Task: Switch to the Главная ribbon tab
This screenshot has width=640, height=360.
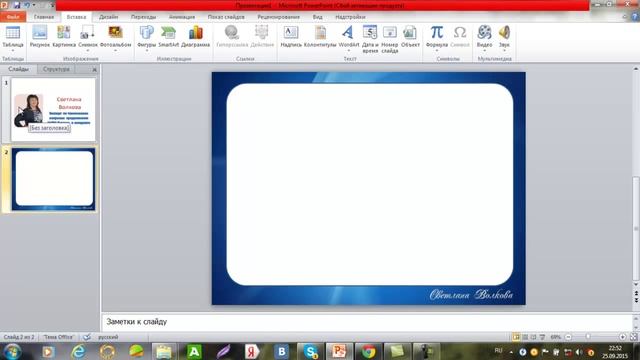Action: tap(44, 17)
